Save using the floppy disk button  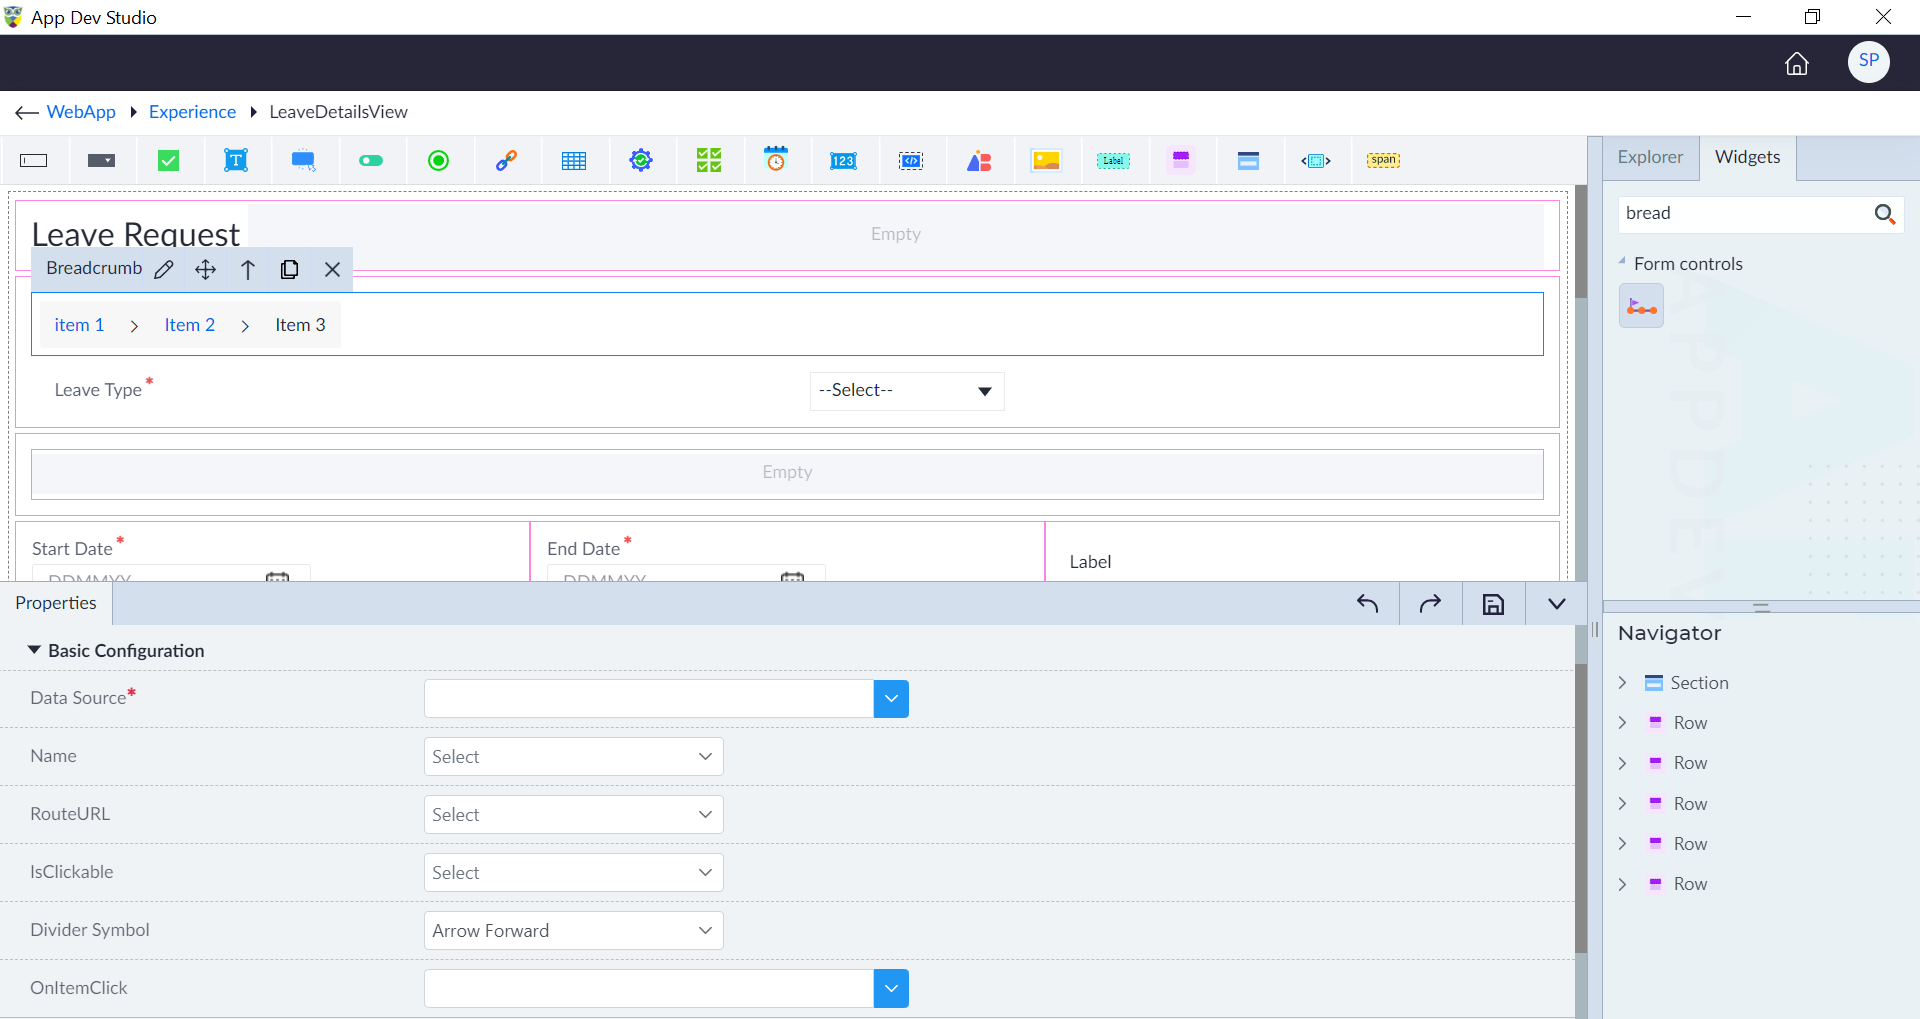pos(1493,604)
